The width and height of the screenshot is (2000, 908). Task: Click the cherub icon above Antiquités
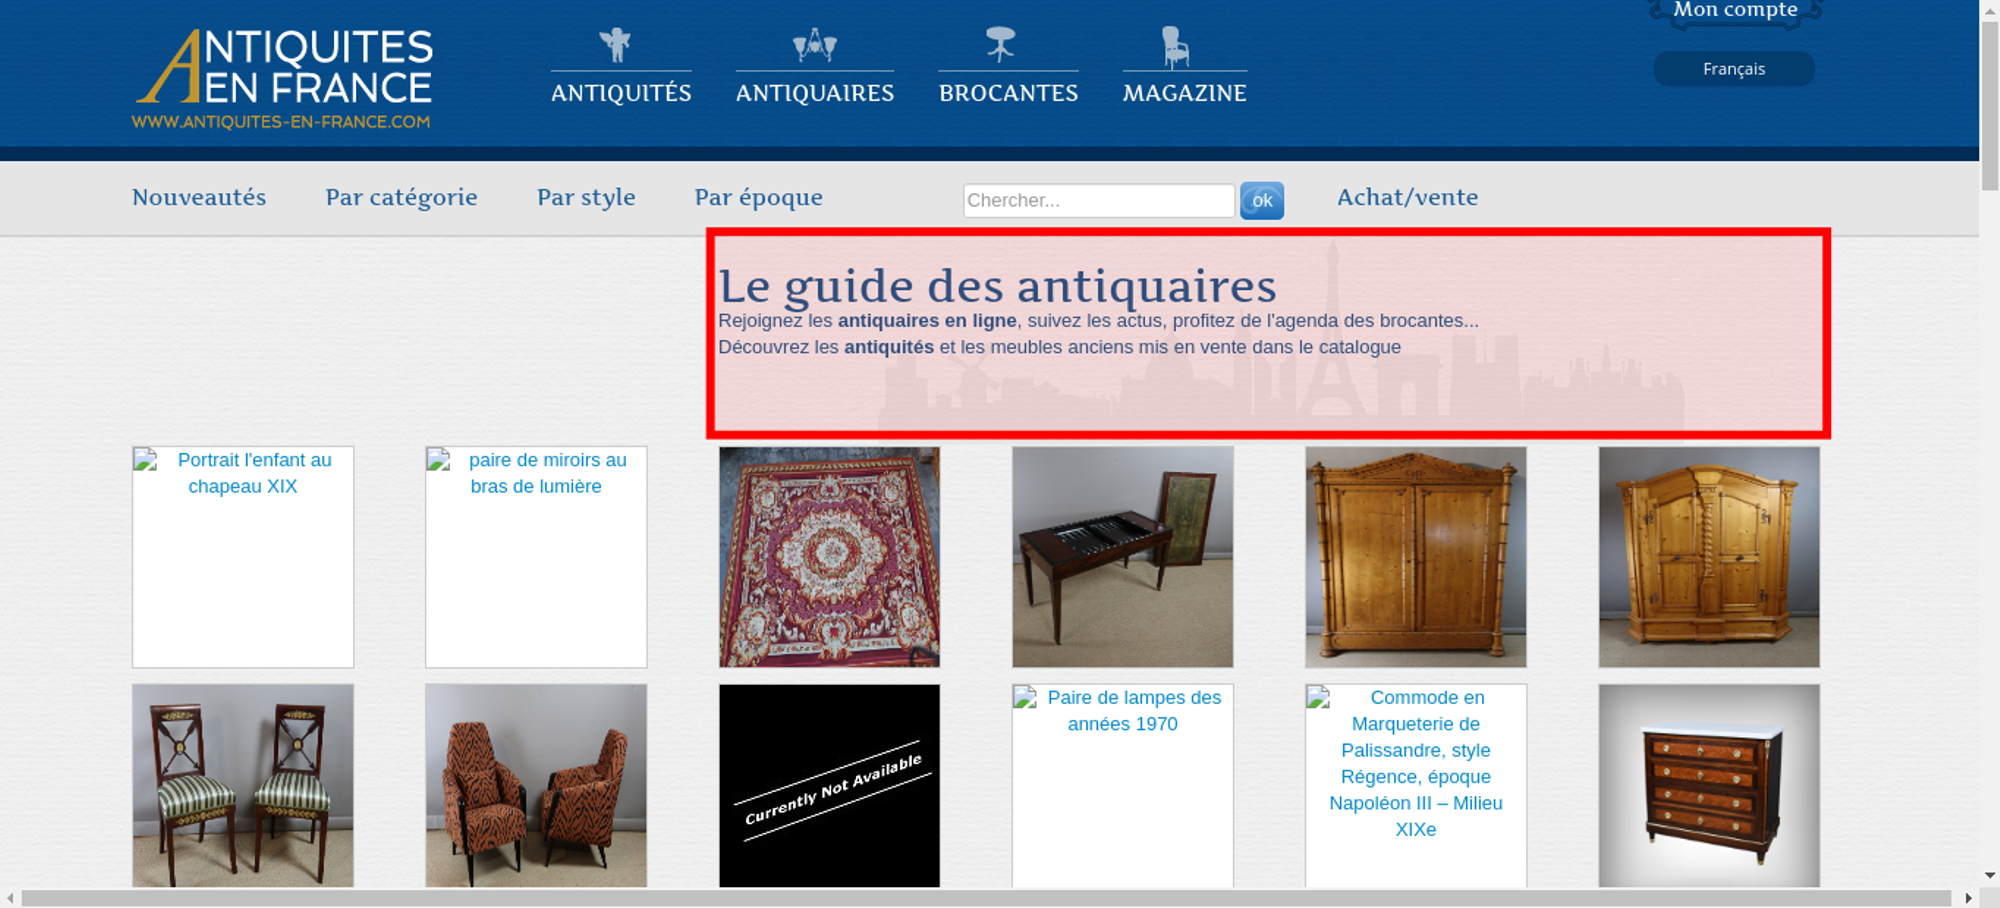(x=615, y=45)
